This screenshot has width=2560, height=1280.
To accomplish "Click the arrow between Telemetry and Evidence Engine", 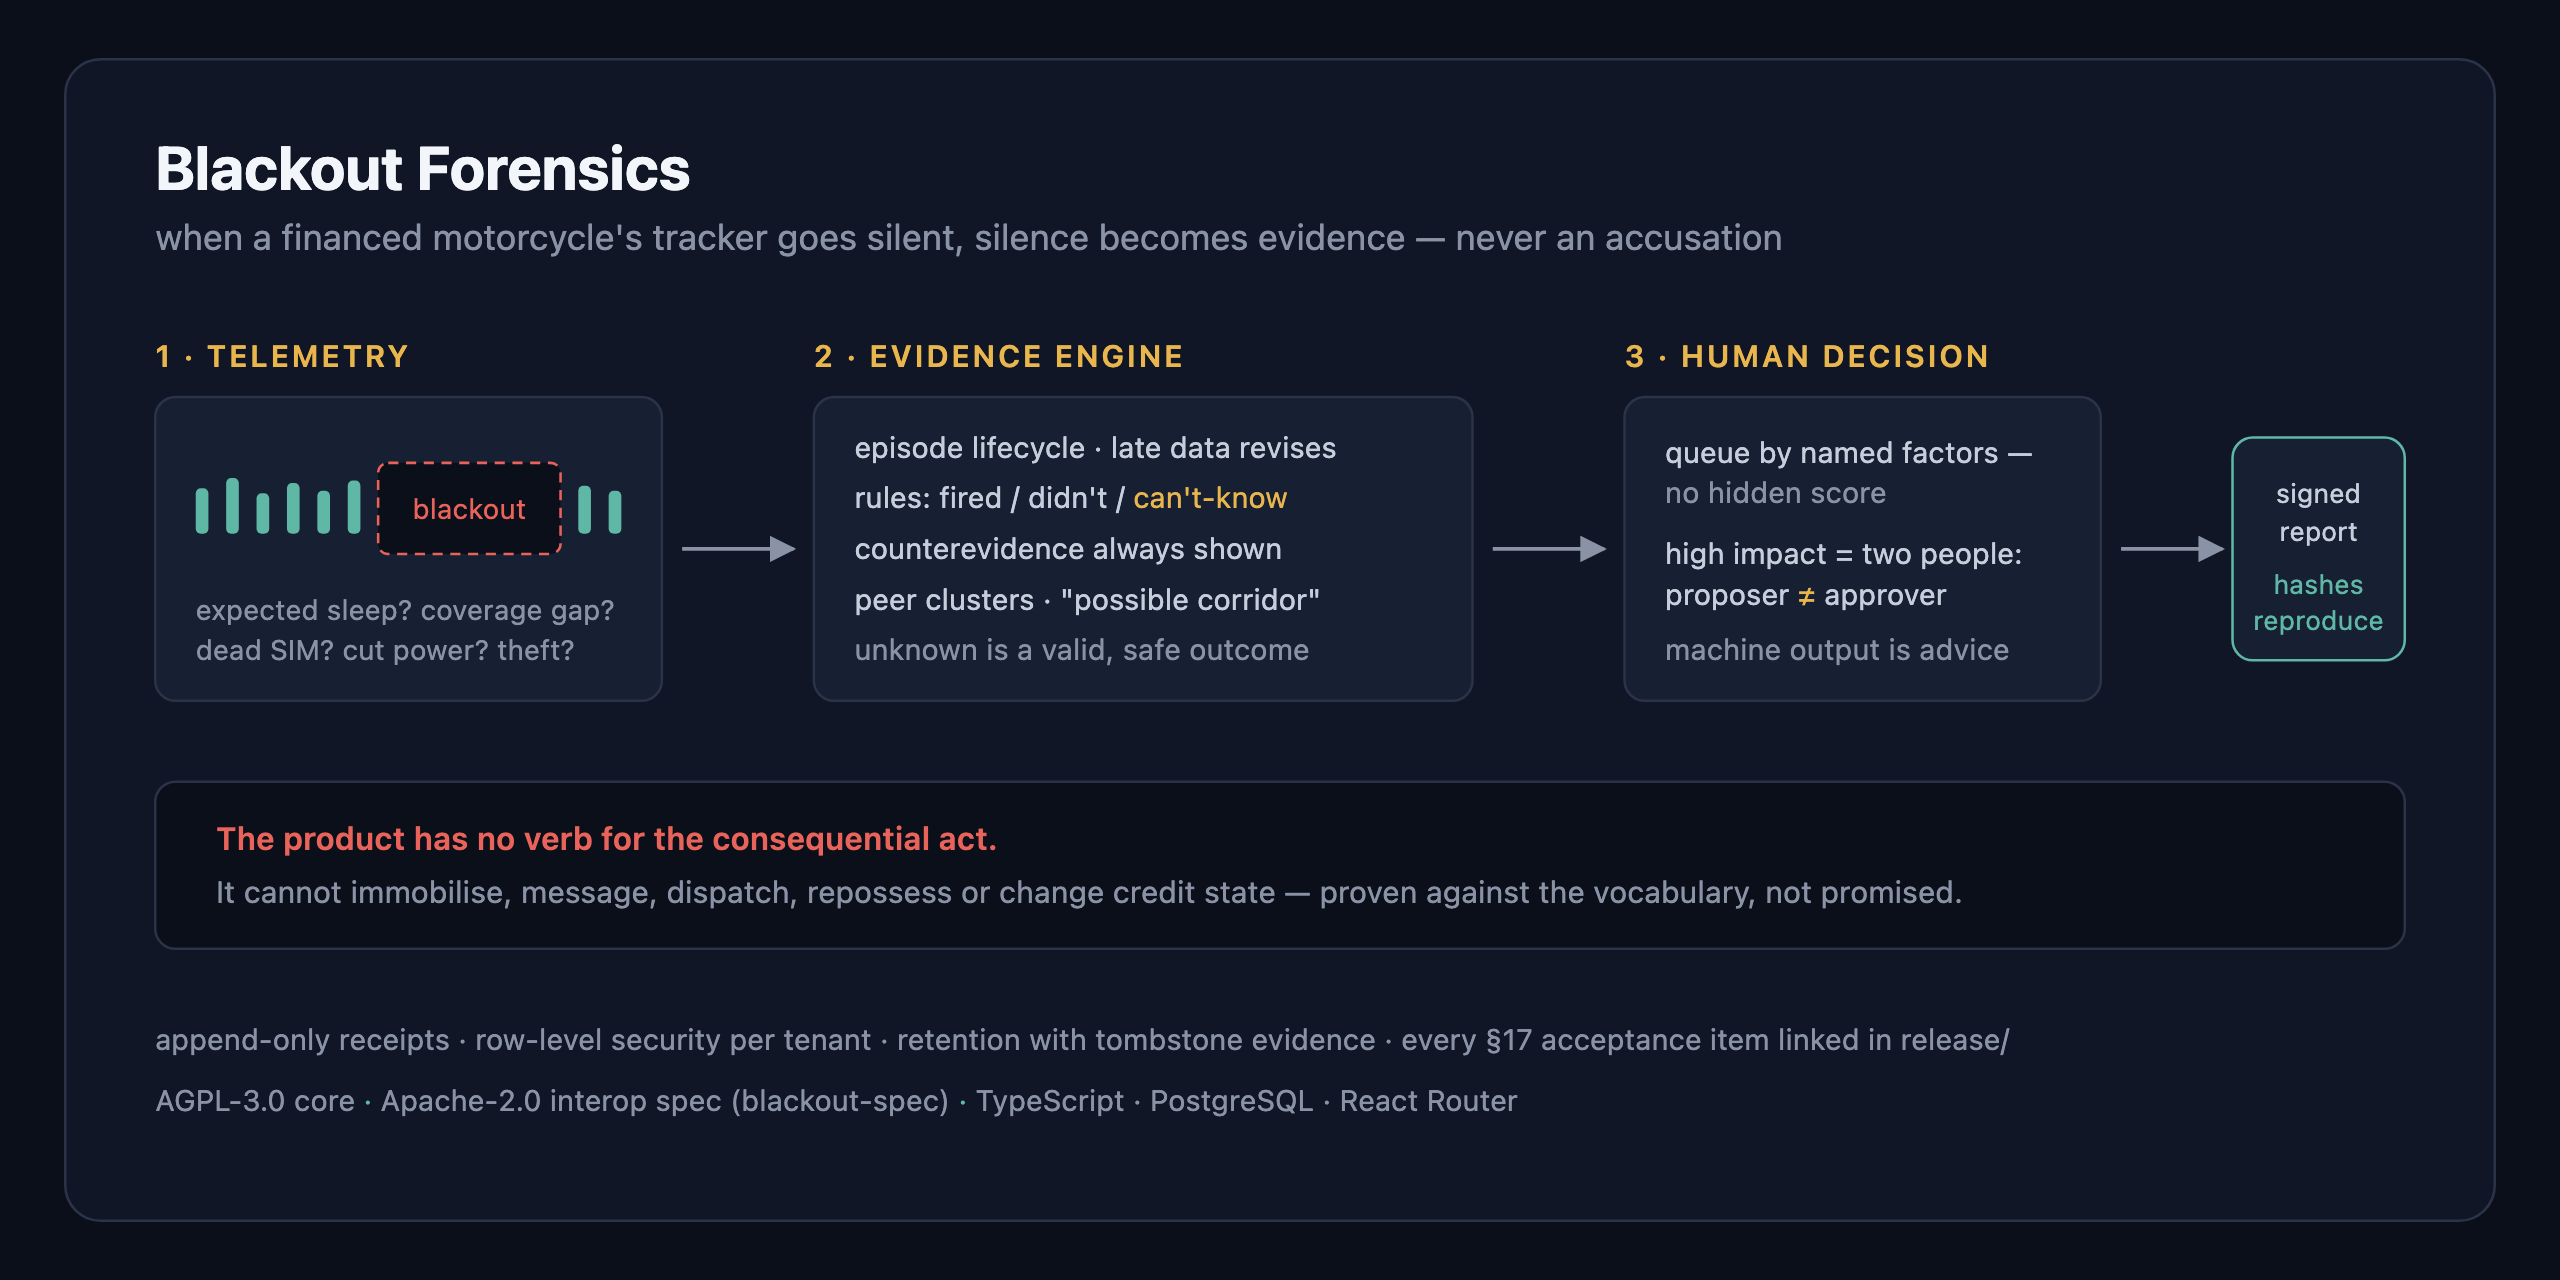I will [x=738, y=549].
